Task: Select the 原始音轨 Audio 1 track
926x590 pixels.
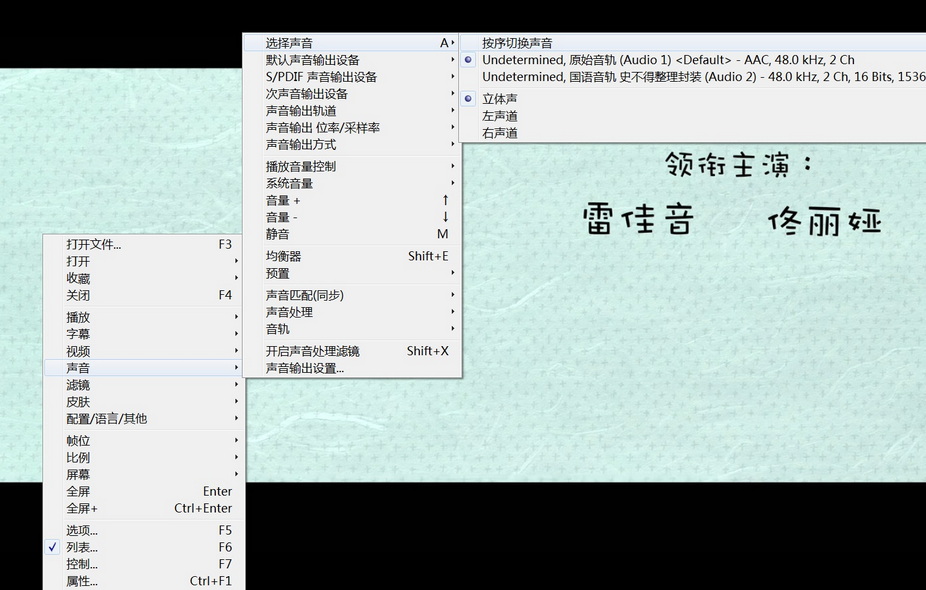Action: click(668, 60)
